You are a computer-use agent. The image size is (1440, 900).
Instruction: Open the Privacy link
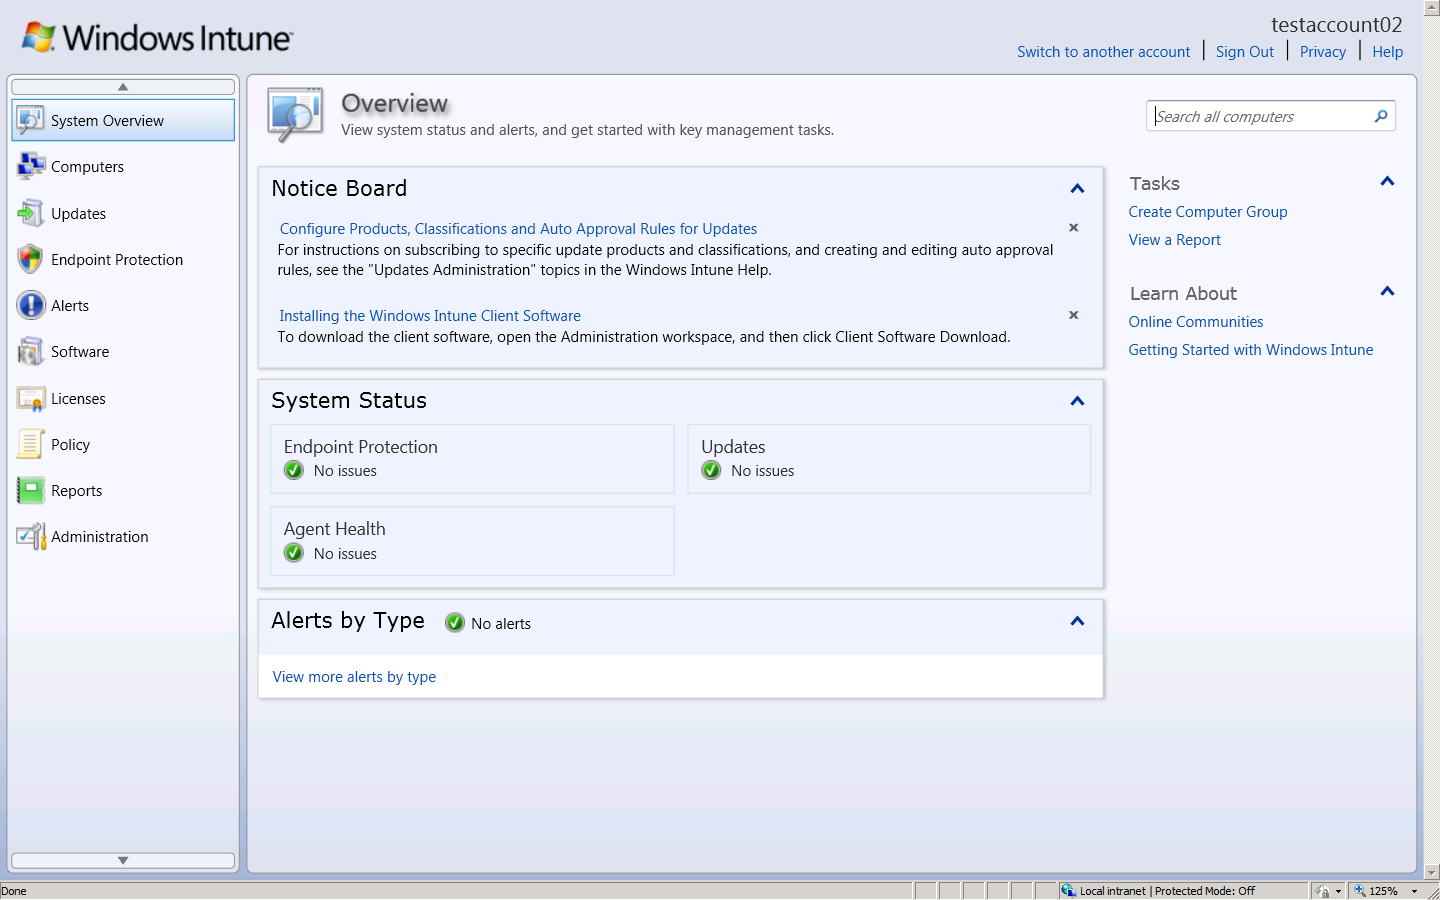tap(1323, 52)
